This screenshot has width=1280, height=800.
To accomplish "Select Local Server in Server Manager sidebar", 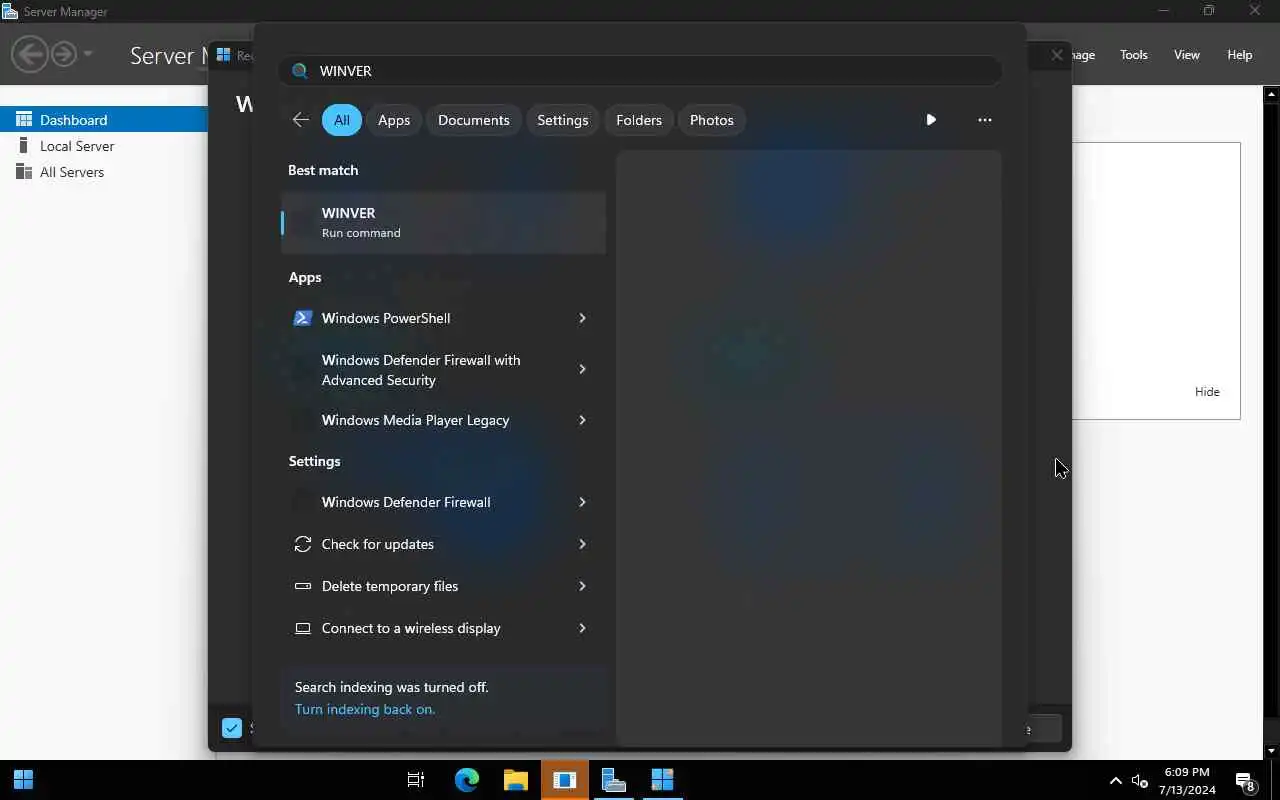I will point(104,146).
